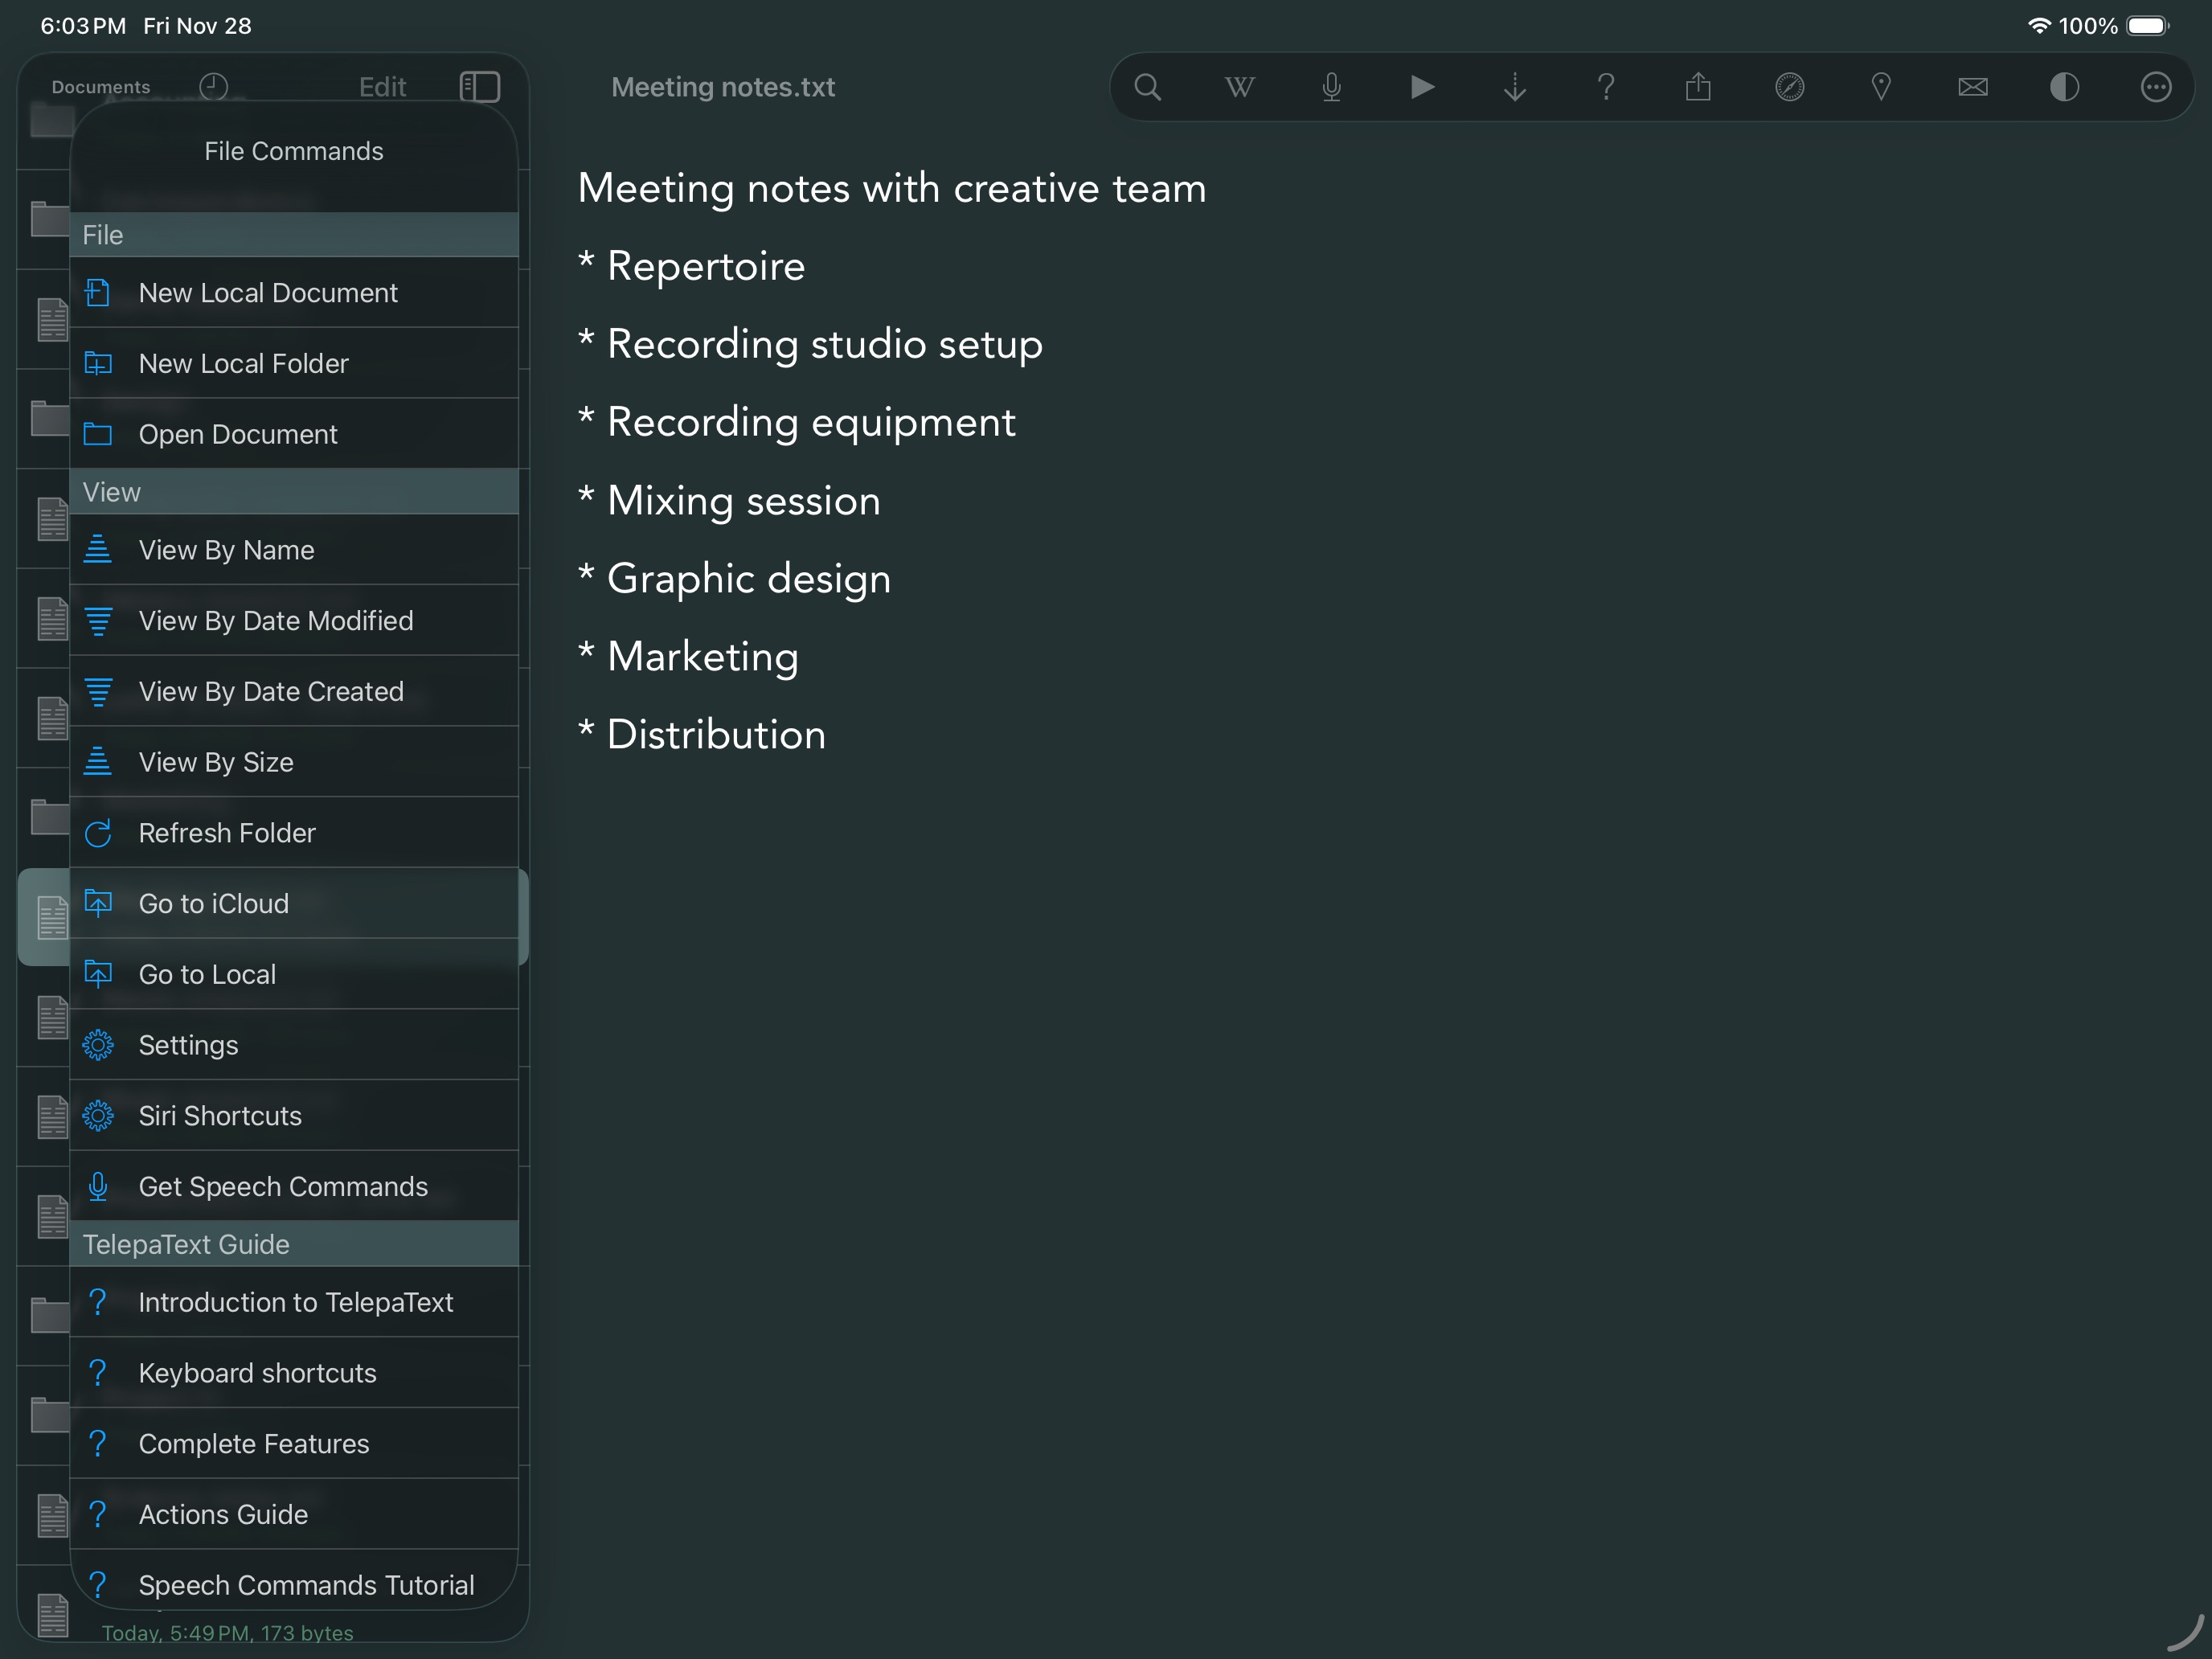Open the search magnifier tool
Viewport: 2212px width, 1659px height.
click(1147, 87)
